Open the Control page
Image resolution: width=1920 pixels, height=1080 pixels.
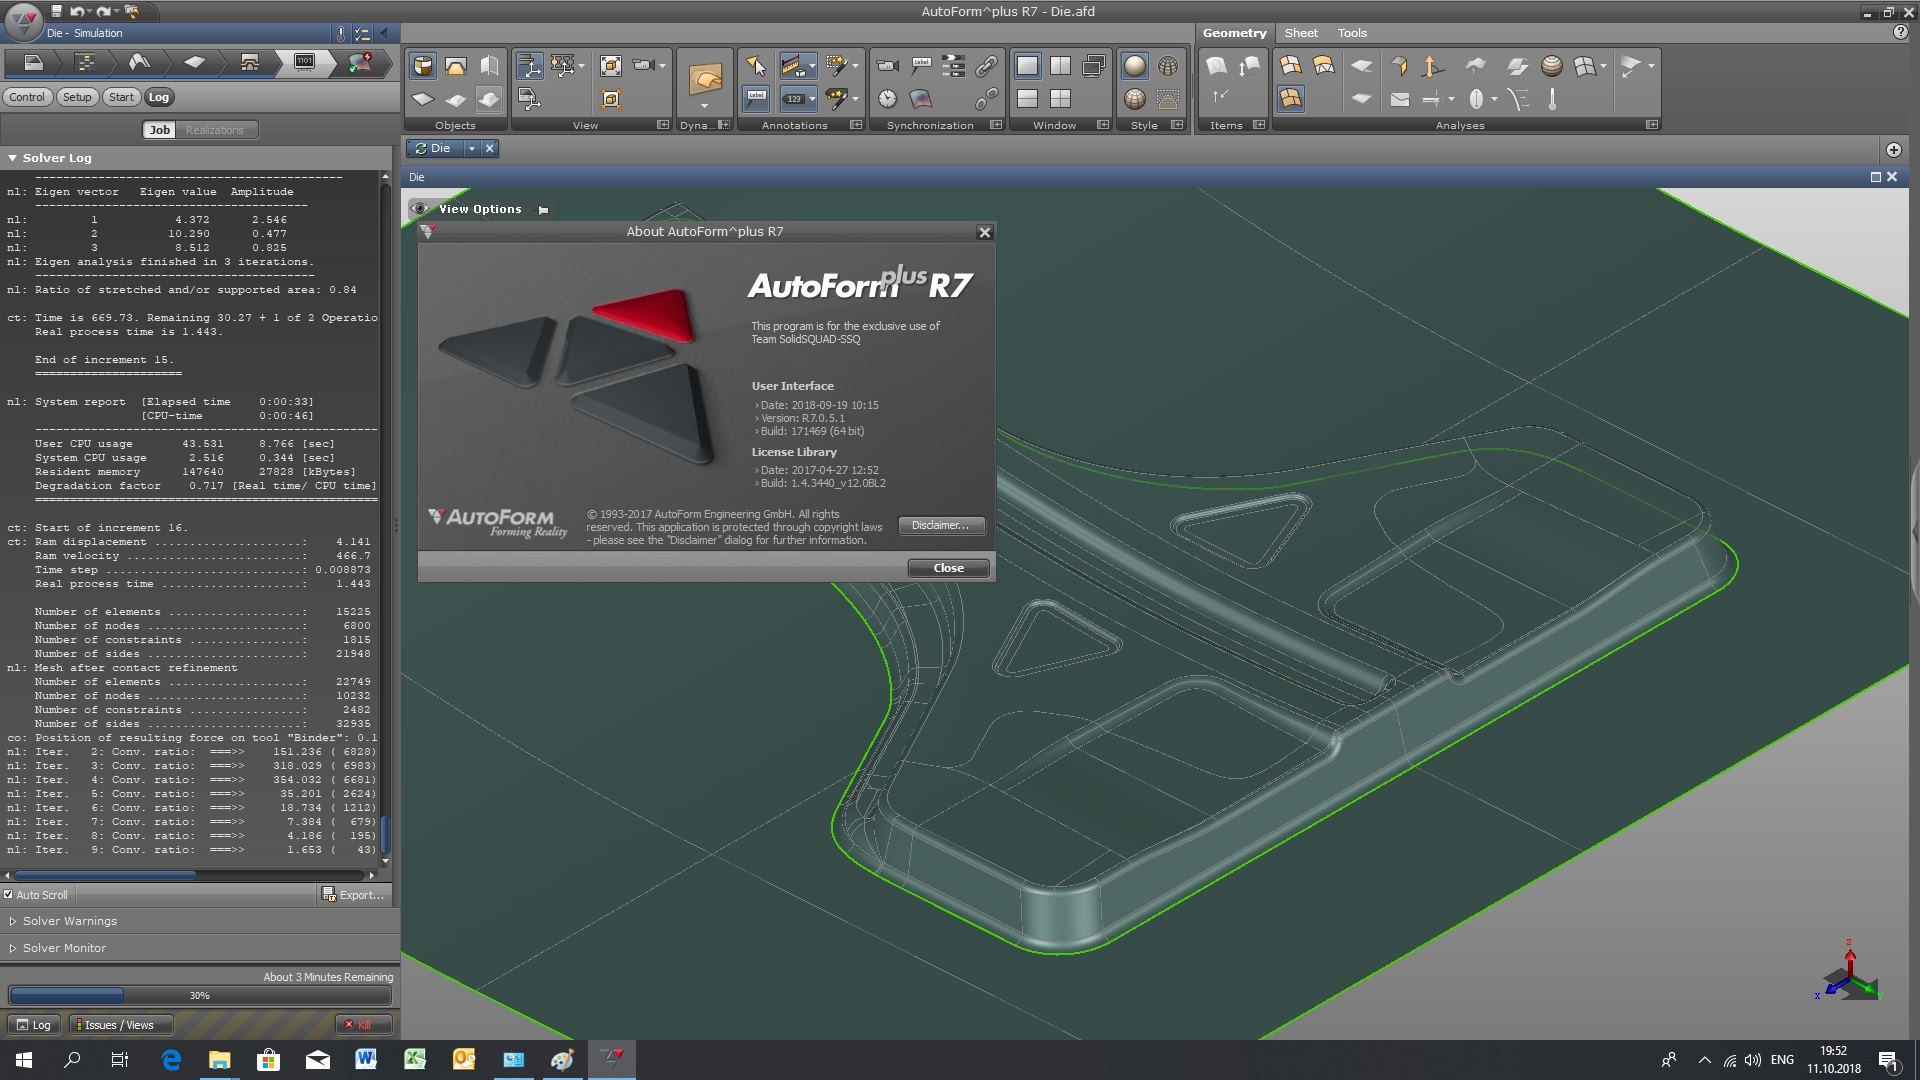click(x=27, y=97)
